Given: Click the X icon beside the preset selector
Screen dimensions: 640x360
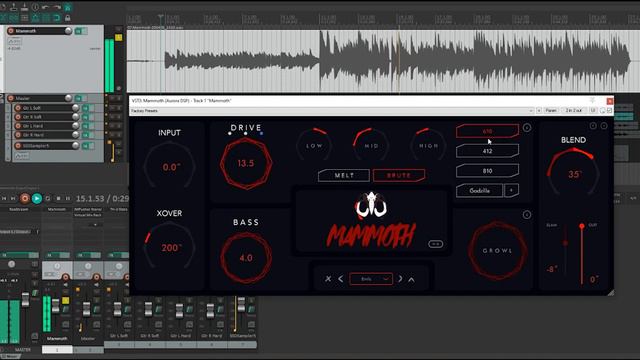Looking at the screenshot, I should (x=328, y=279).
